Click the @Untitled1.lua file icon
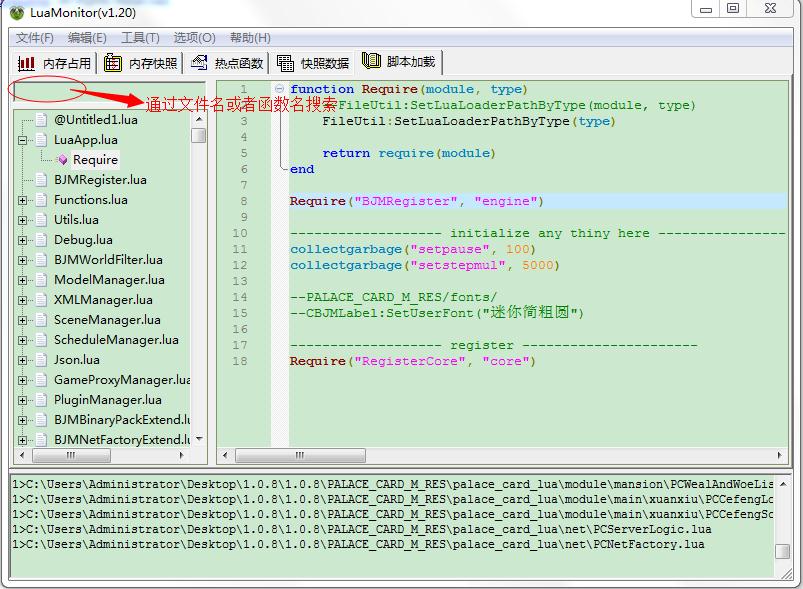The height and width of the screenshot is (589, 803). click(x=41, y=119)
